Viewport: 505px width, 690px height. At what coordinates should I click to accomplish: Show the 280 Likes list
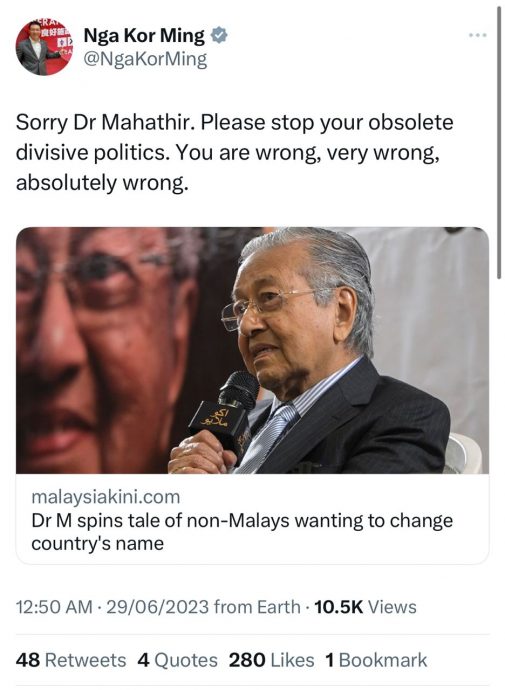coord(271,660)
